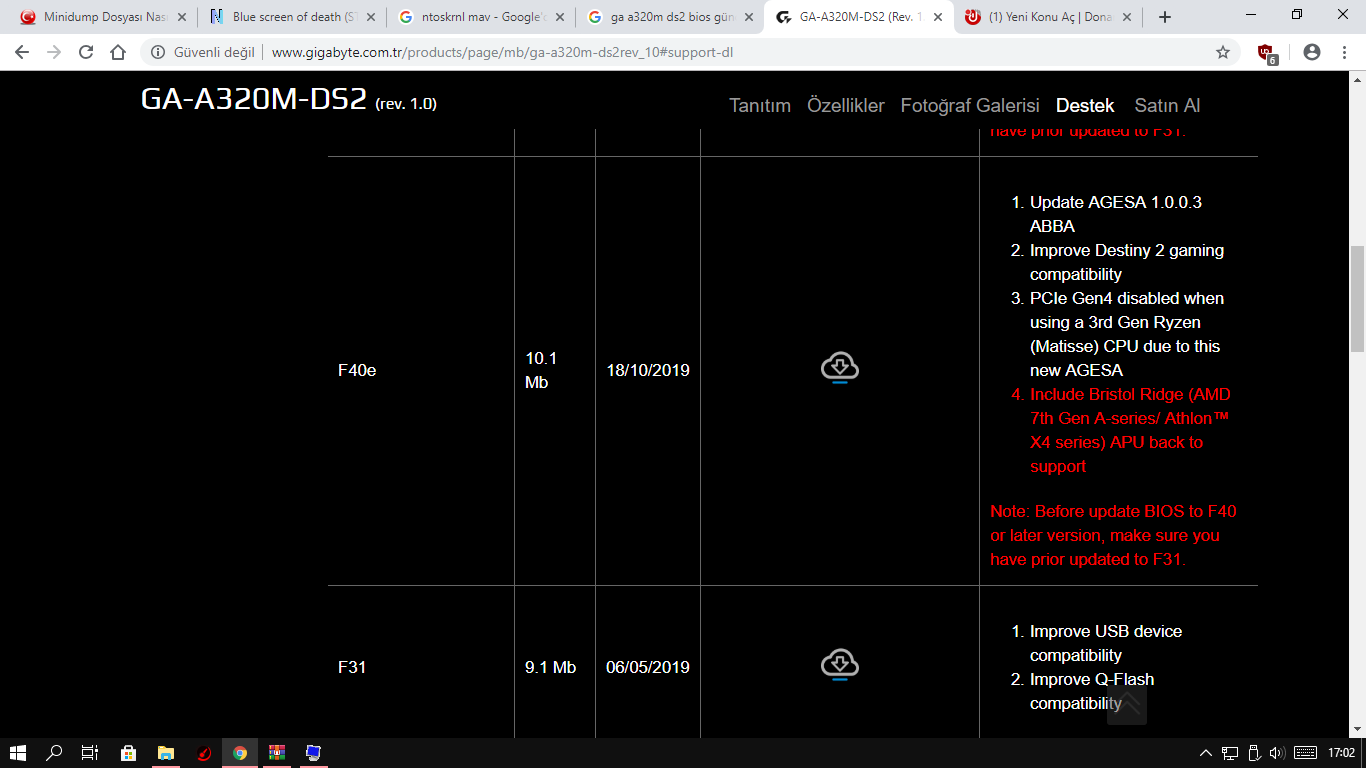Open the blue monitor taskbar app
Viewport: 1366px width, 768px height.
tap(314, 753)
